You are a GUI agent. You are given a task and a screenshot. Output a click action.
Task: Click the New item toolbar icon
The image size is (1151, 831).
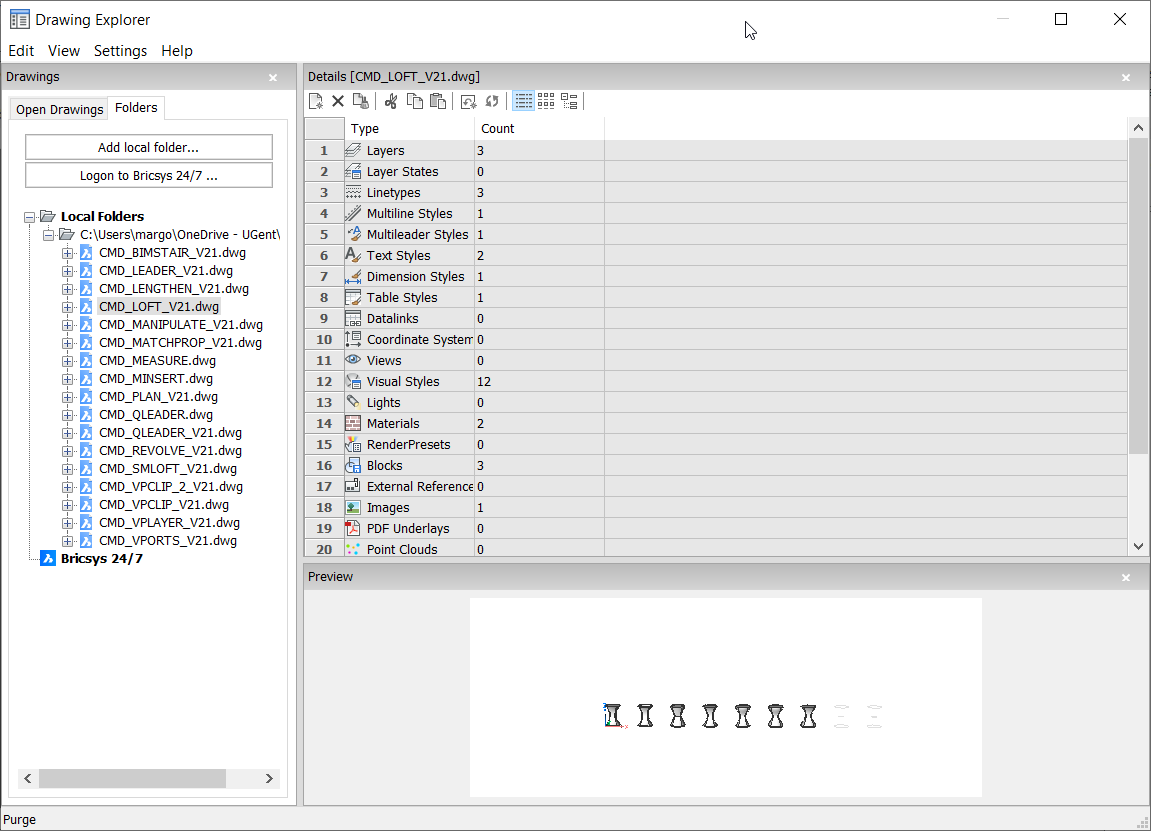point(315,101)
